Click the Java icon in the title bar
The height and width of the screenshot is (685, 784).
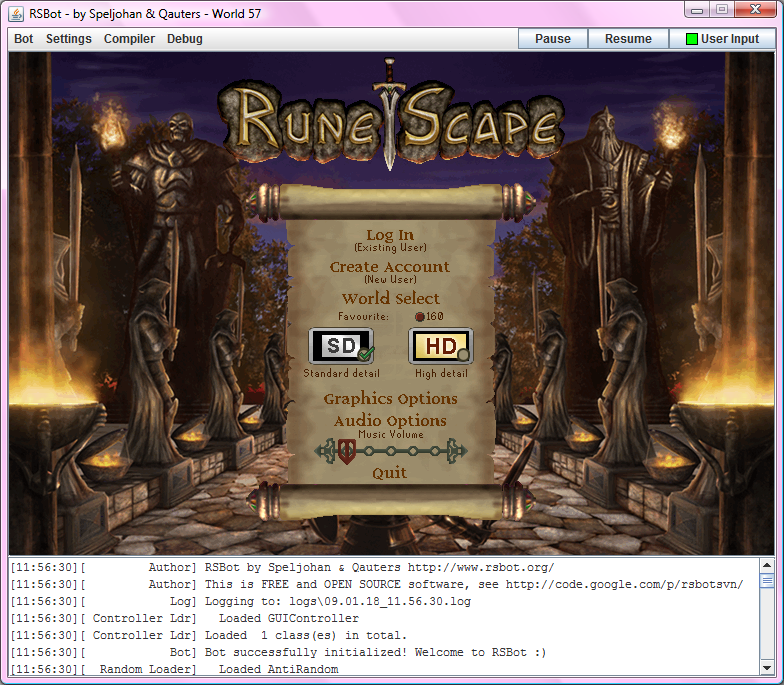tap(16, 14)
